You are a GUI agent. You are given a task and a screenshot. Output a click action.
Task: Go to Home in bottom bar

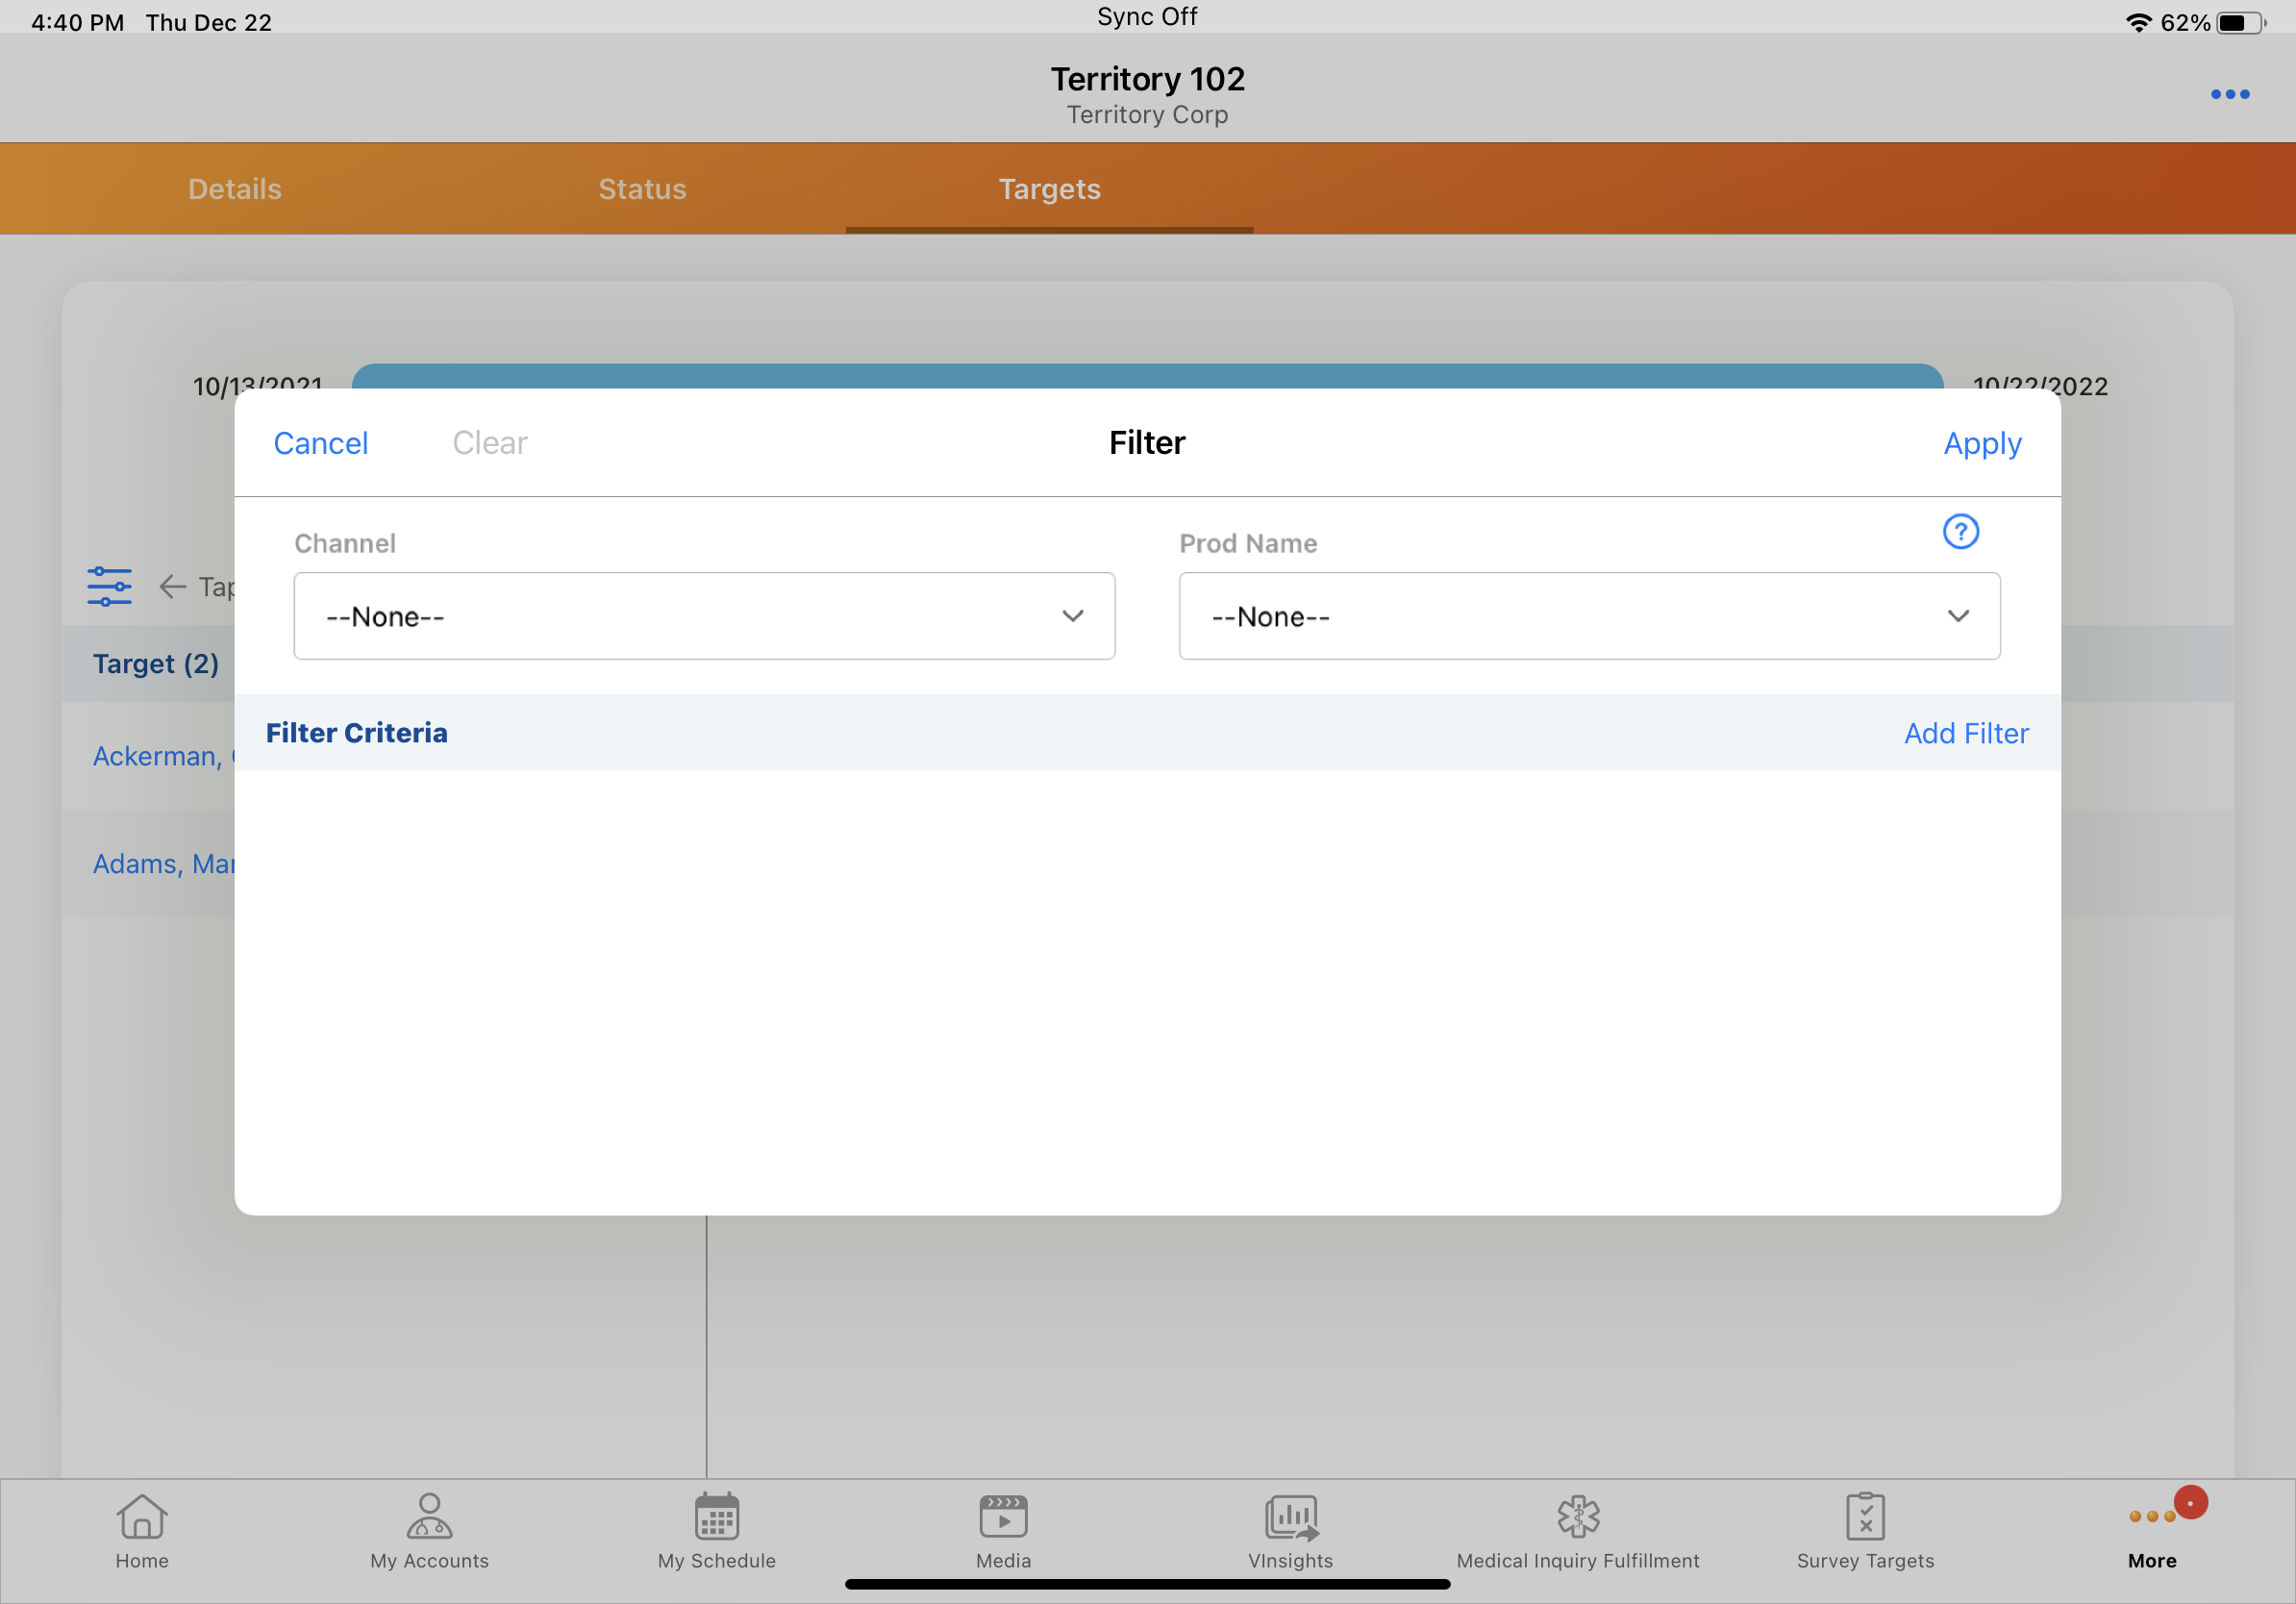coord(142,1530)
